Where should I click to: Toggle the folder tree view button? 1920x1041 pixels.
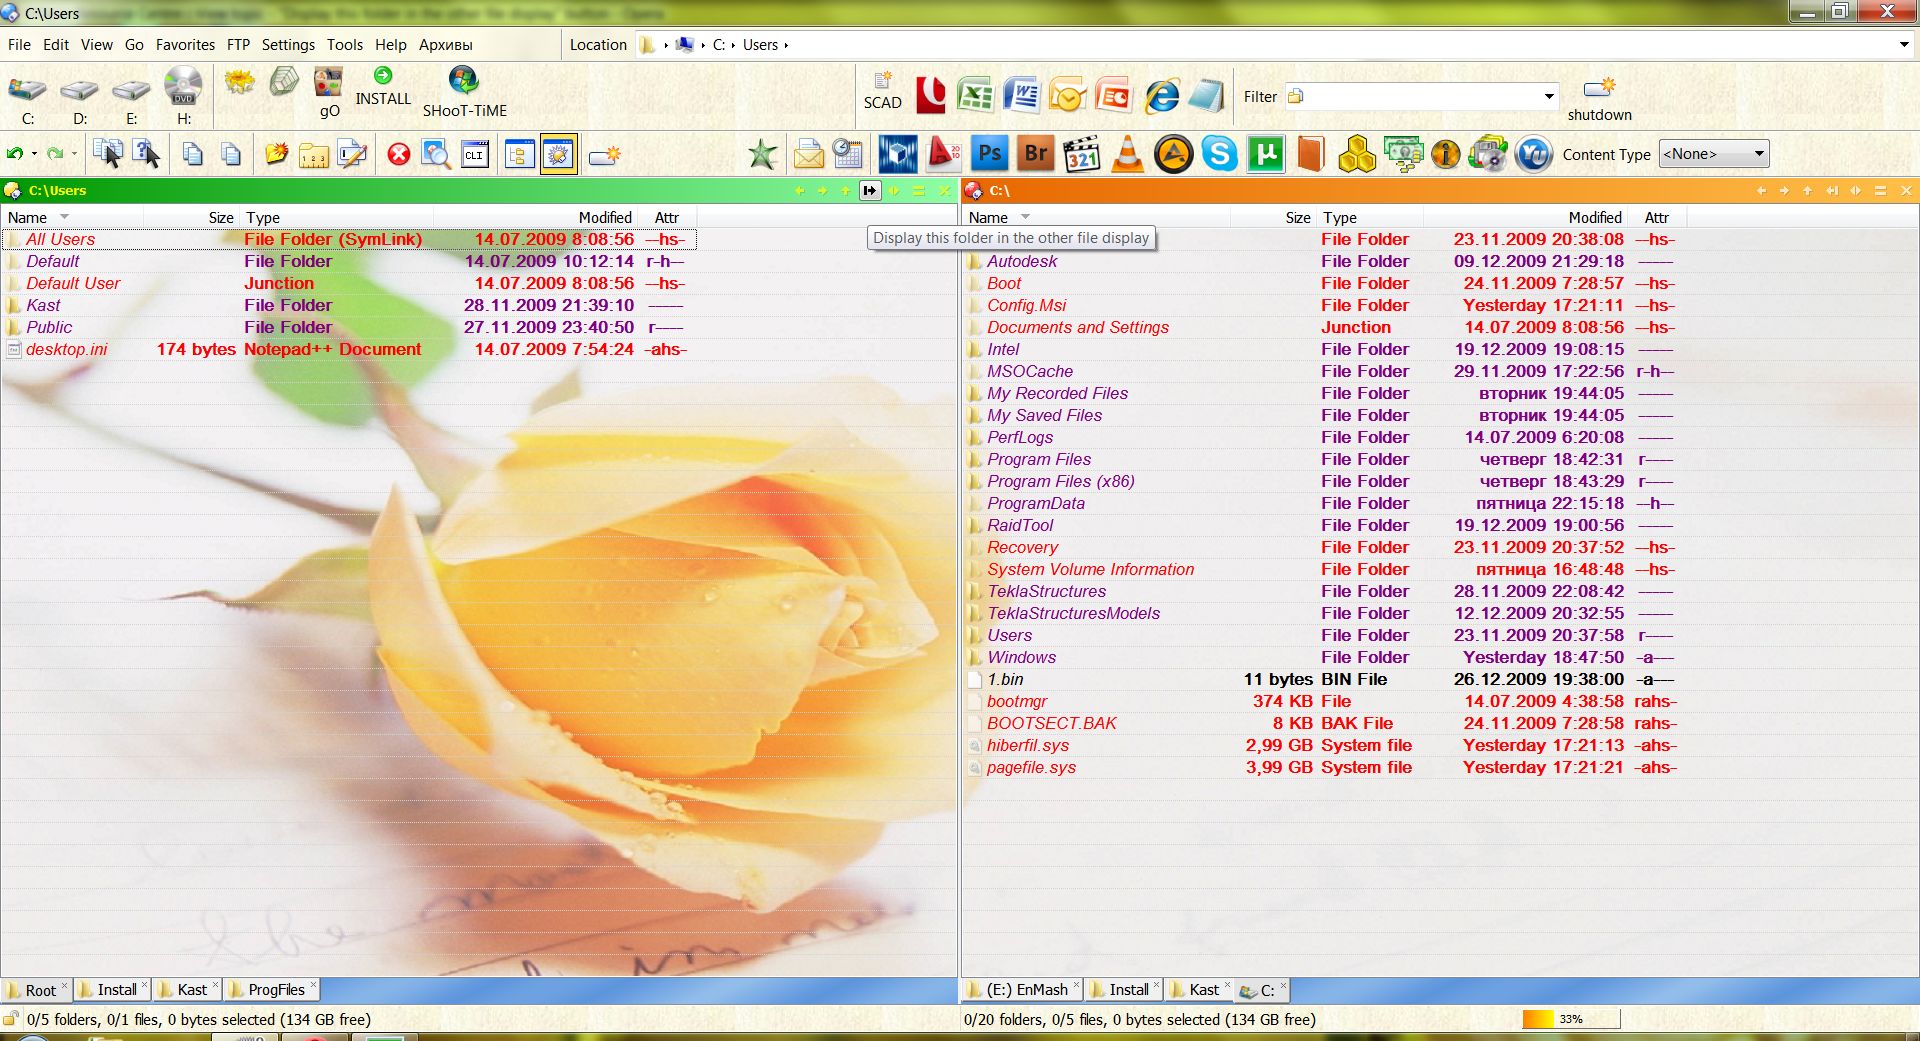[519, 154]
